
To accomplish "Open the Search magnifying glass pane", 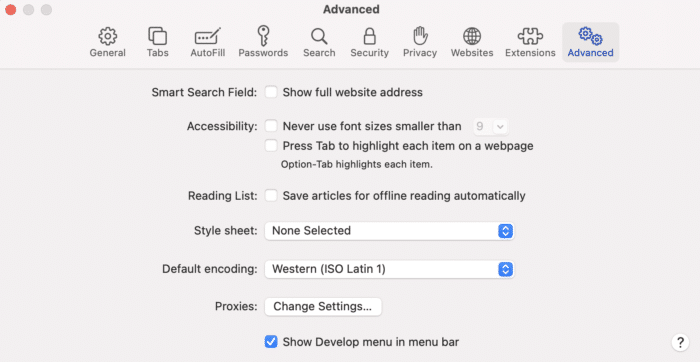I will 319,36.
